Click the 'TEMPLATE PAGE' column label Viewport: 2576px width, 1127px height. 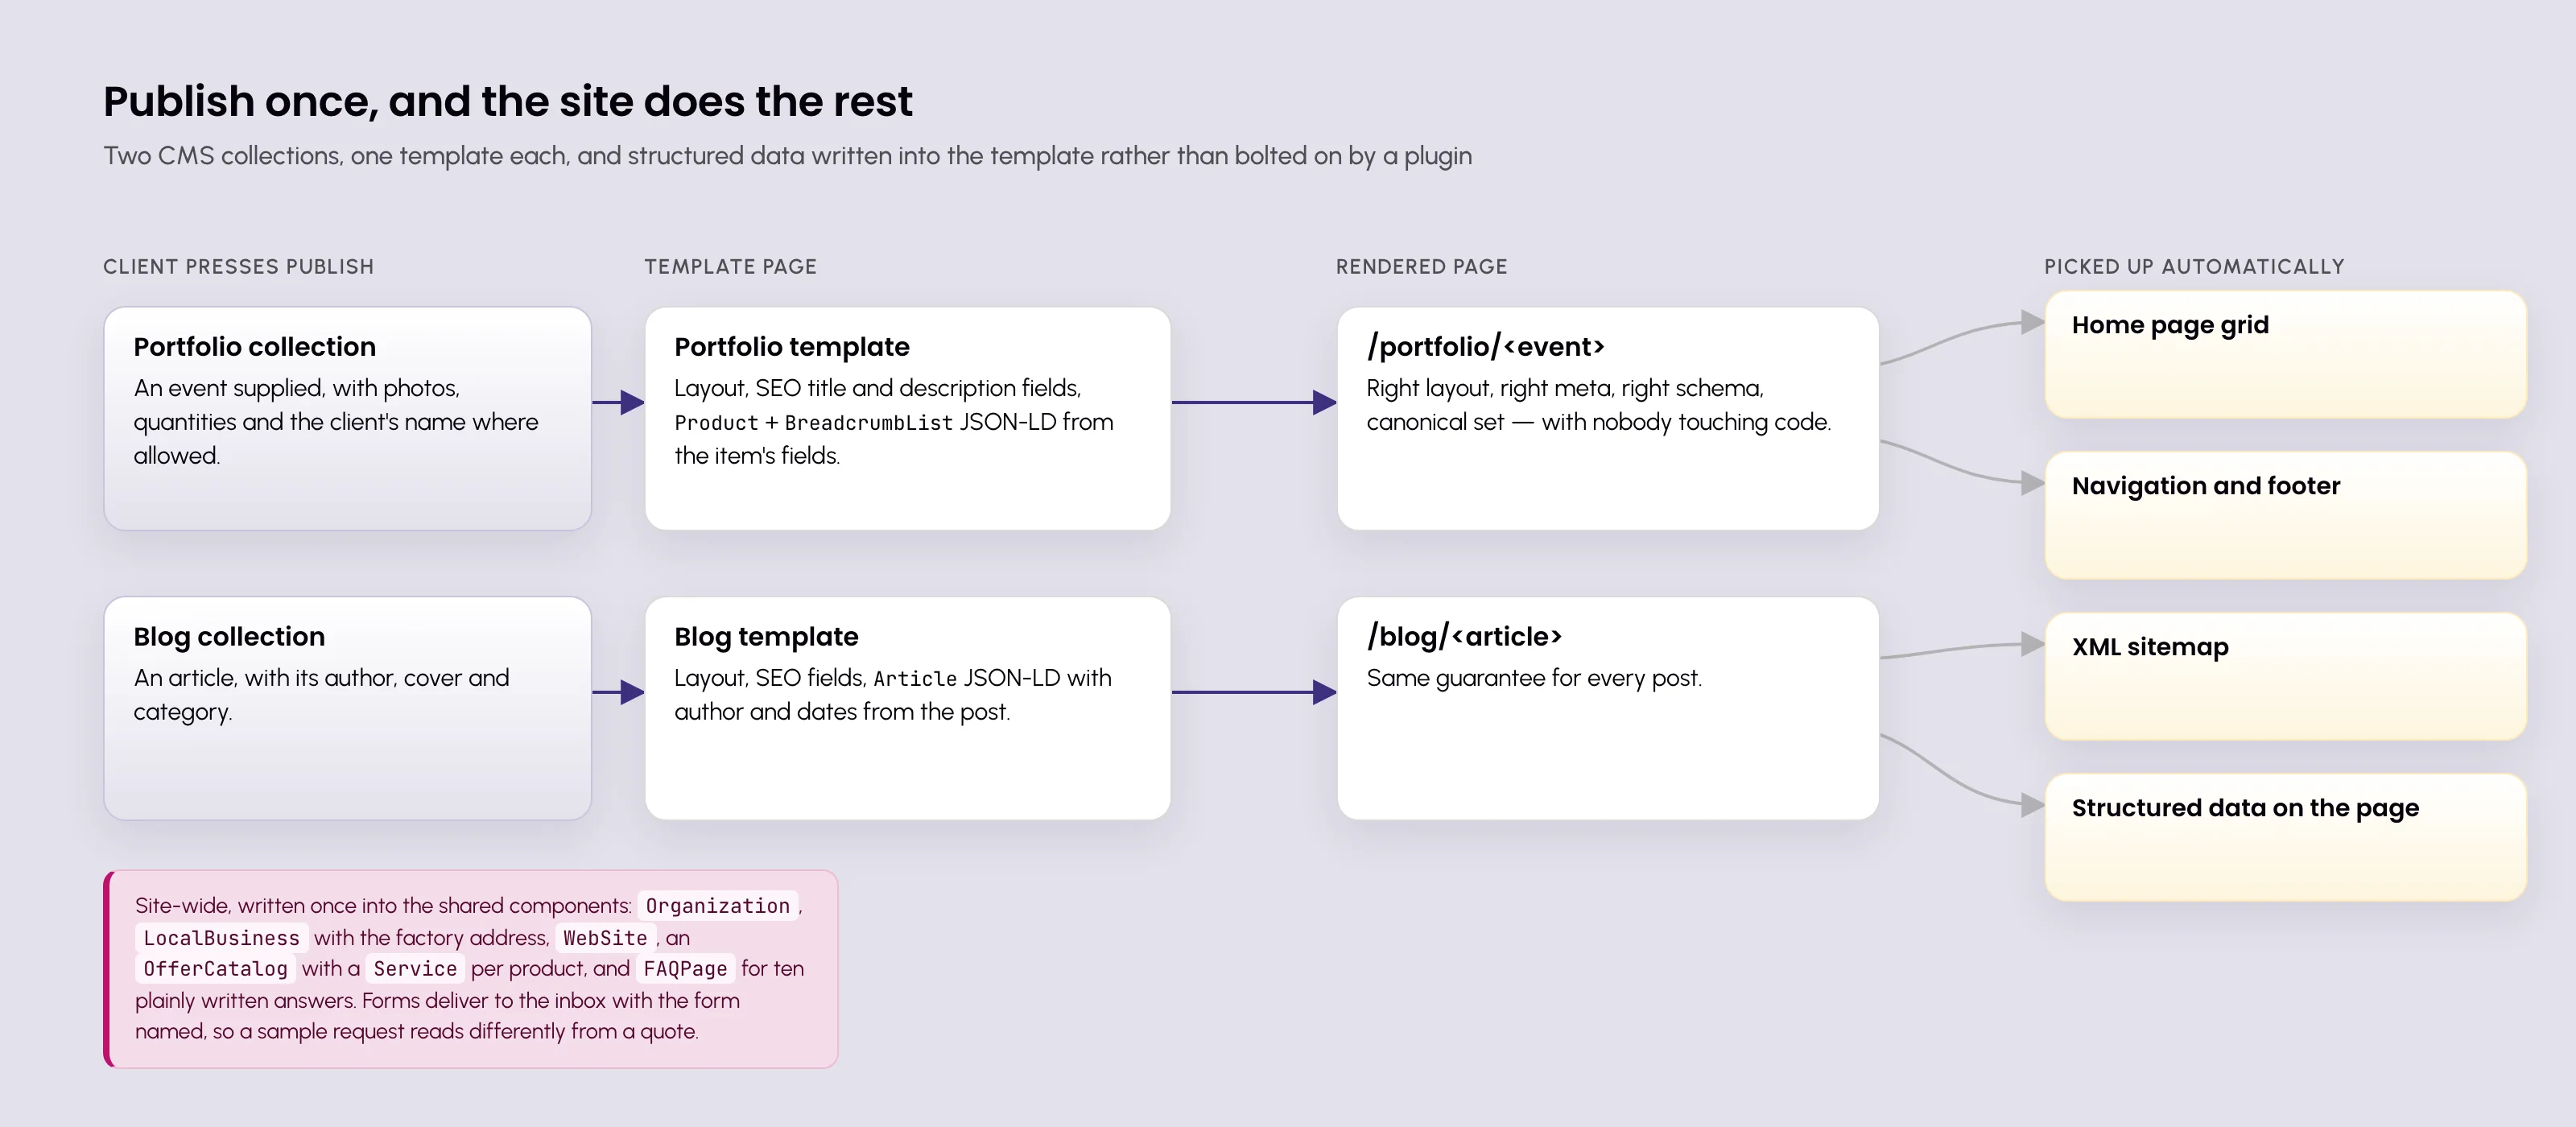(730, 266)
